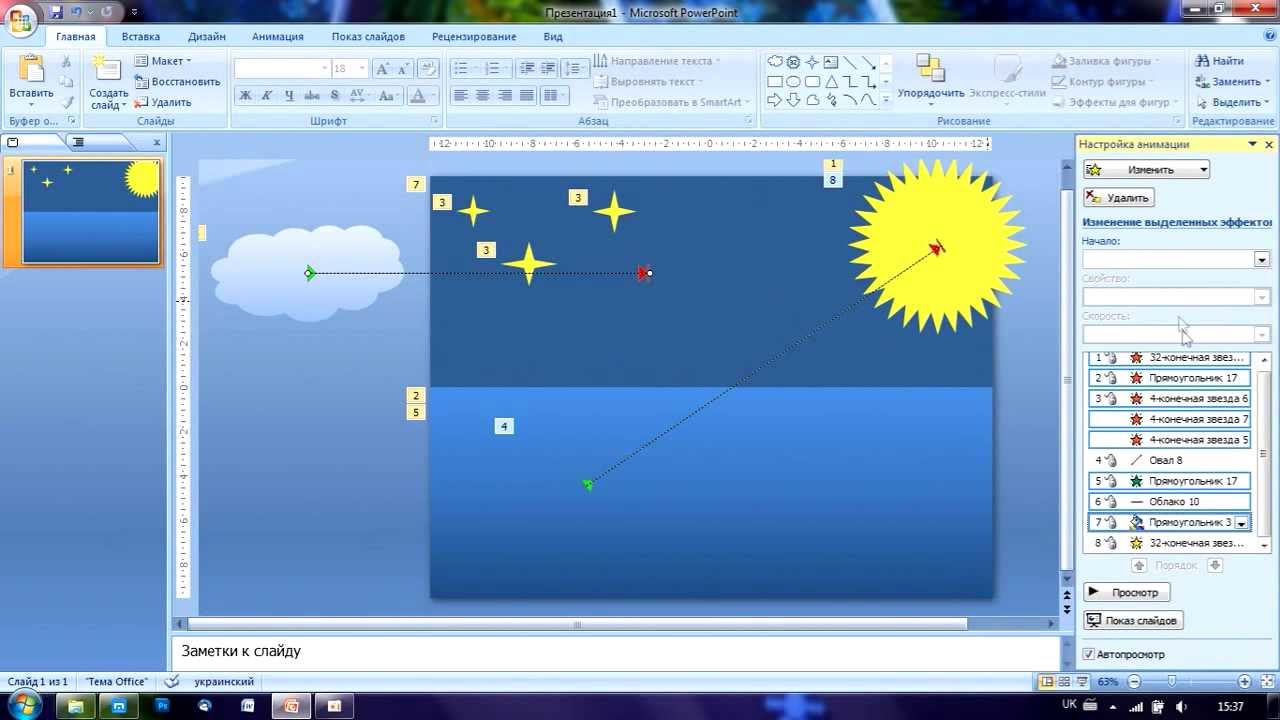
Task: Align text left
Action: 460,96
